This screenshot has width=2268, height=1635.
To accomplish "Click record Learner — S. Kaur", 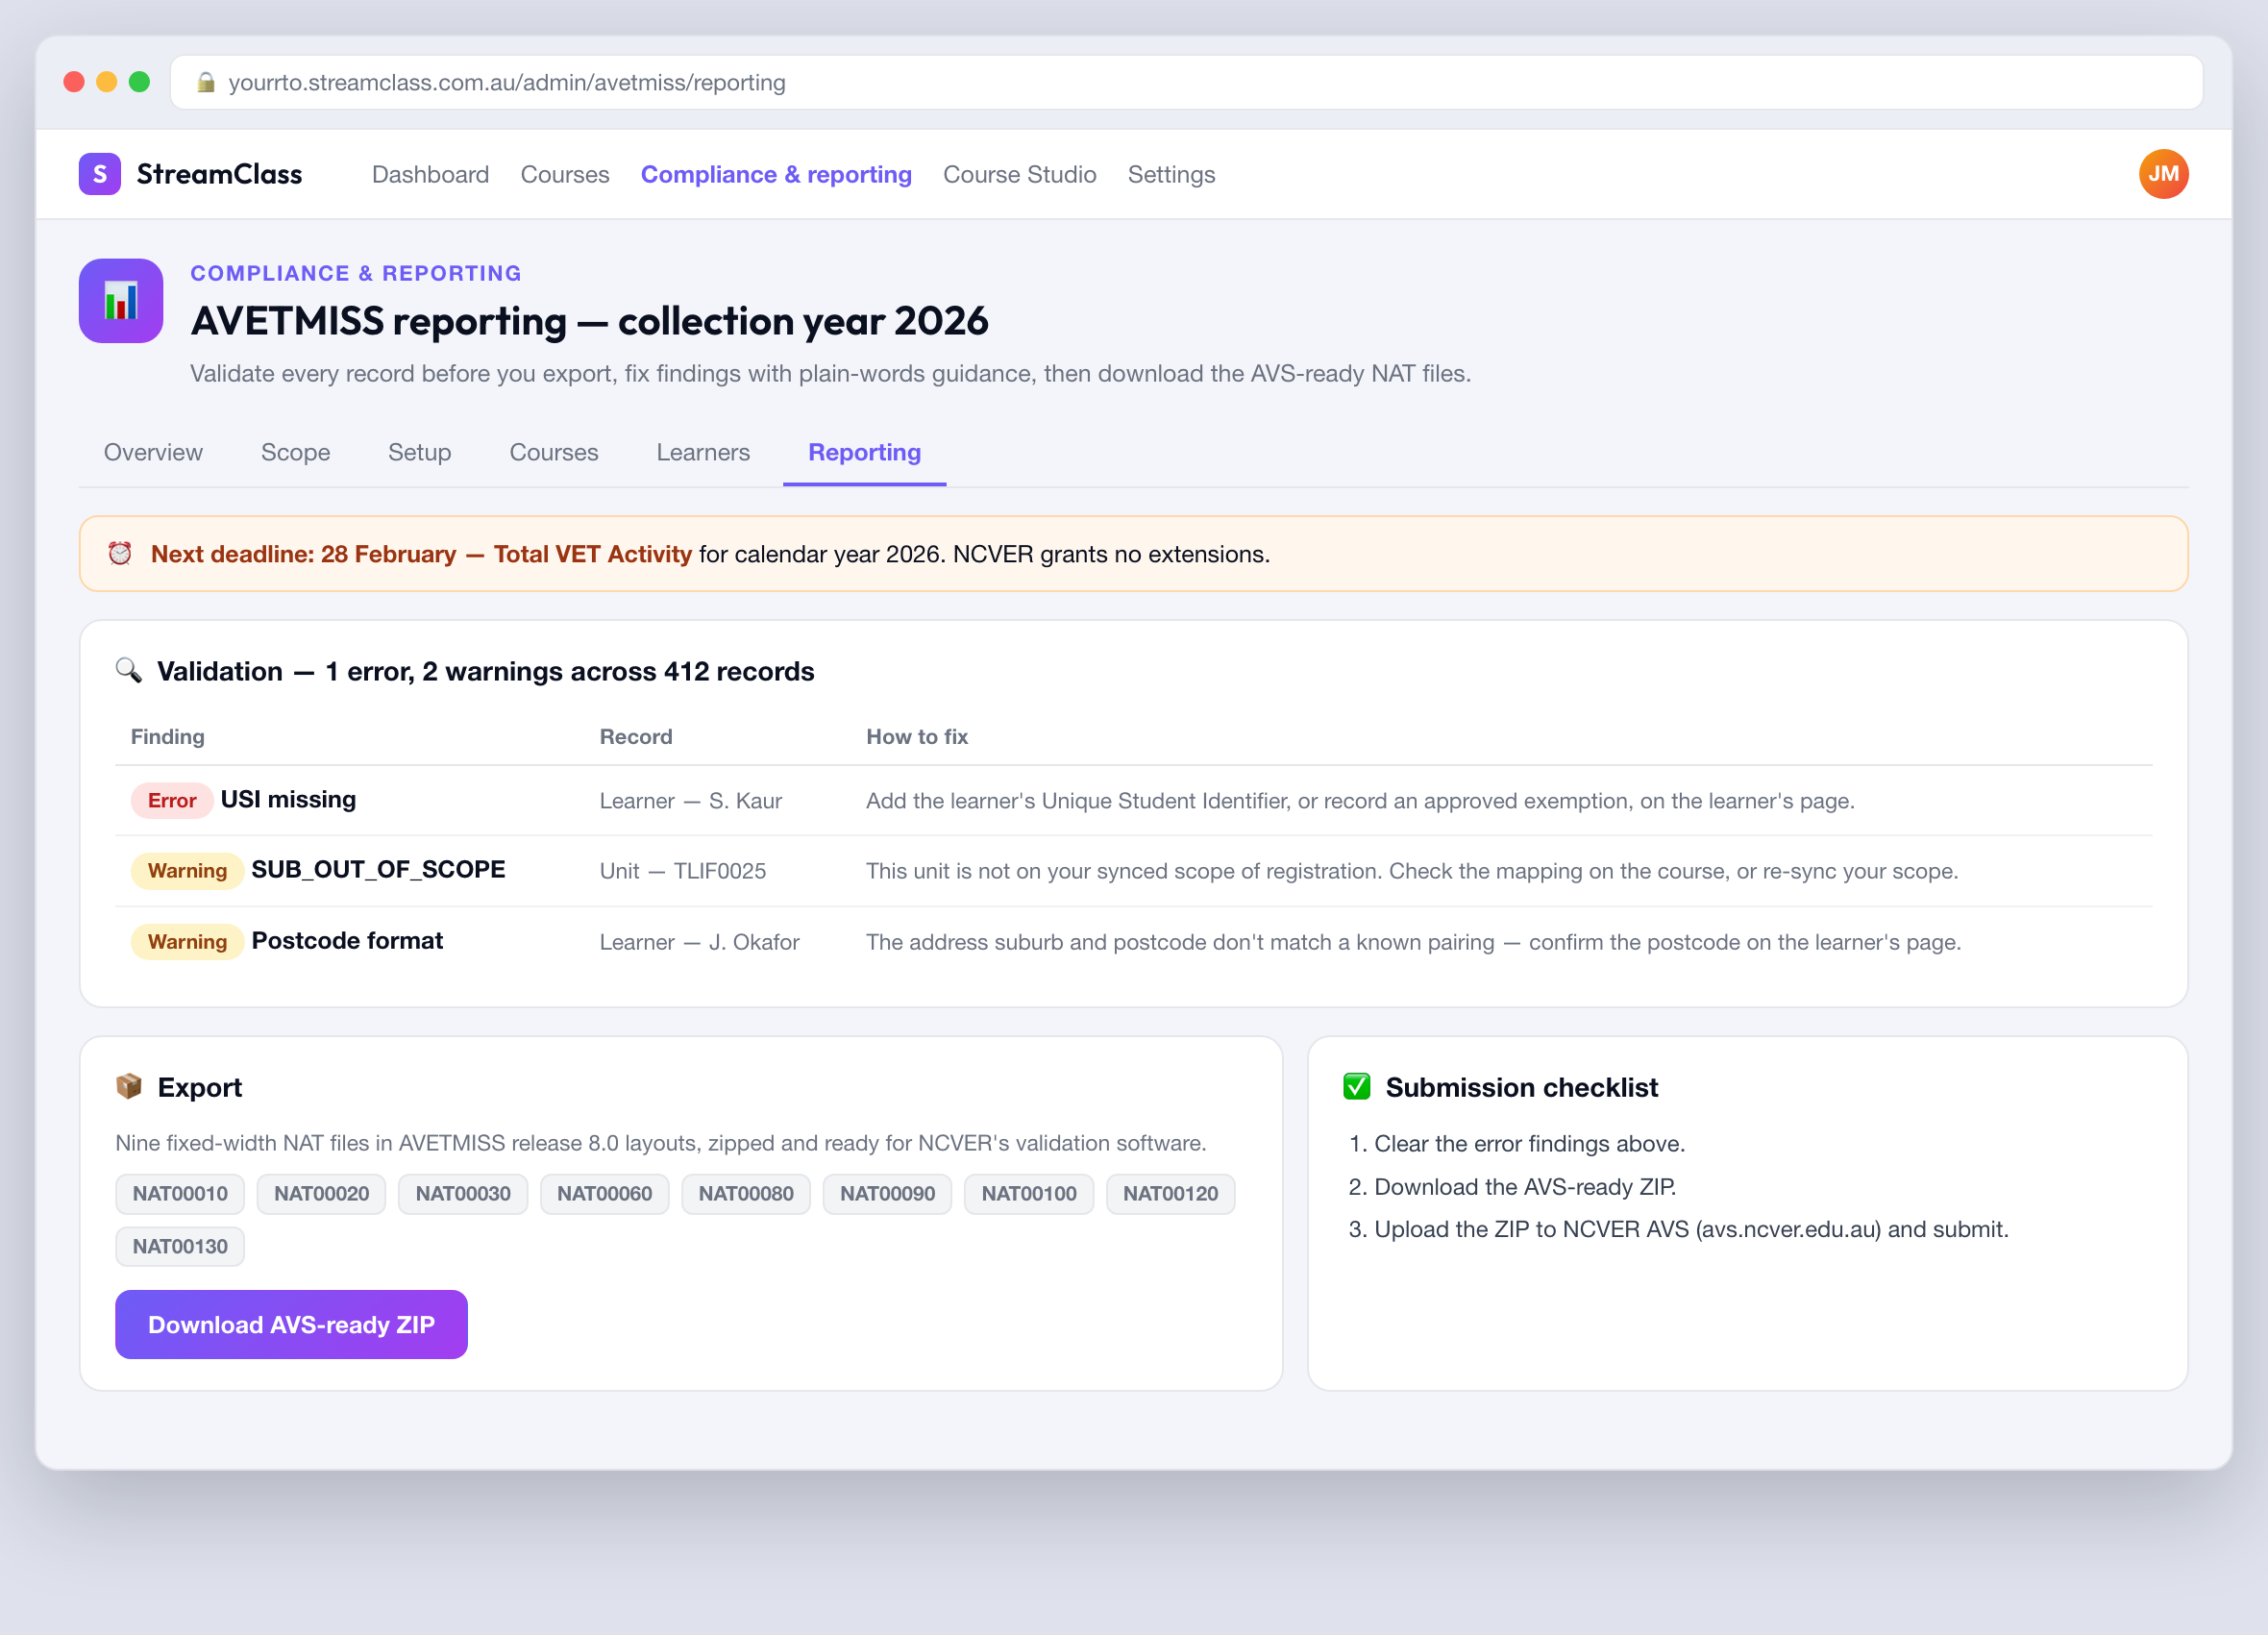I will click(x=691, y=800).
